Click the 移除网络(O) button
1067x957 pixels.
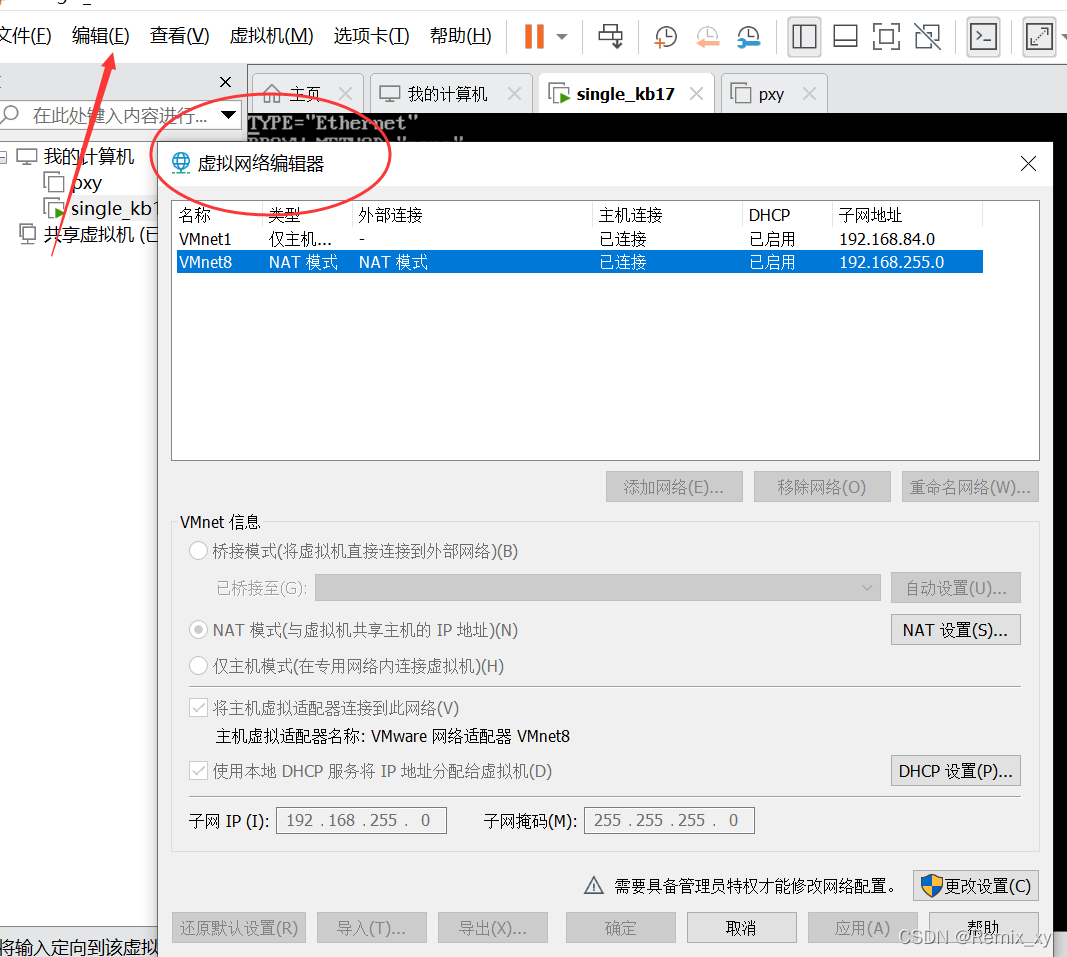pos(822,487)
